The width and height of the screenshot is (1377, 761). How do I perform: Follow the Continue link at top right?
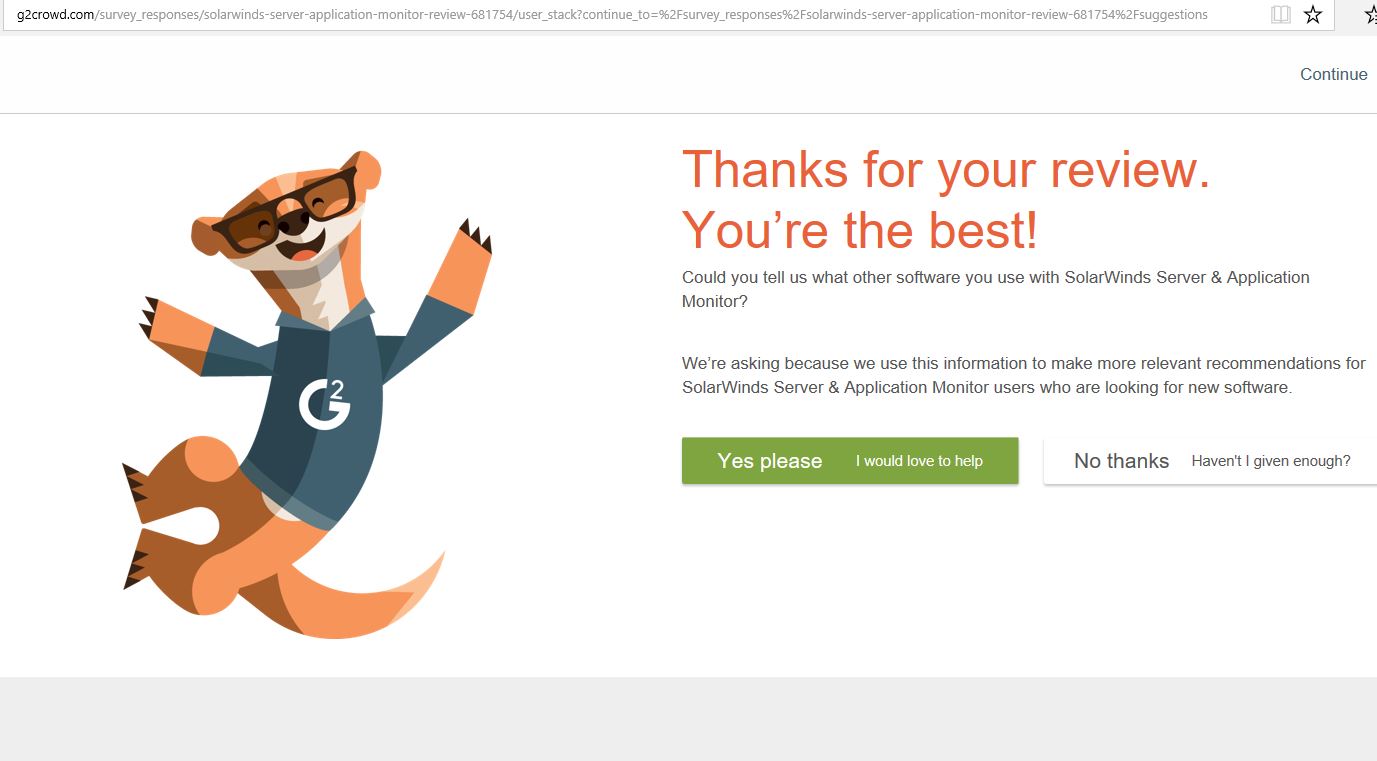pos(1333,74)
